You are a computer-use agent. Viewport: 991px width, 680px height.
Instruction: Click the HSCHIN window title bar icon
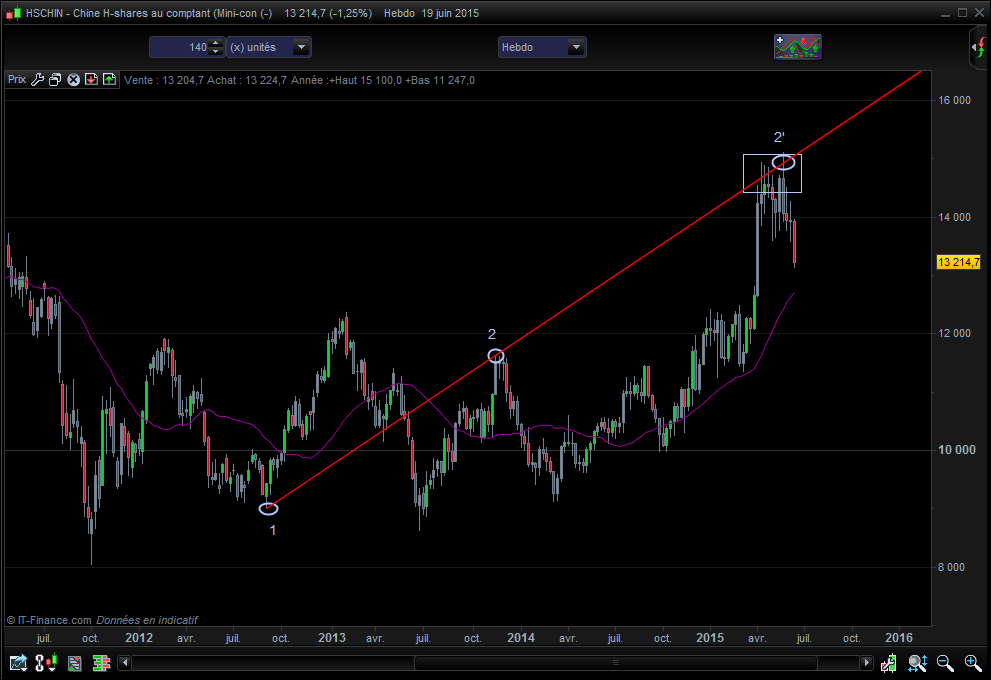click(x=13, y=13)
